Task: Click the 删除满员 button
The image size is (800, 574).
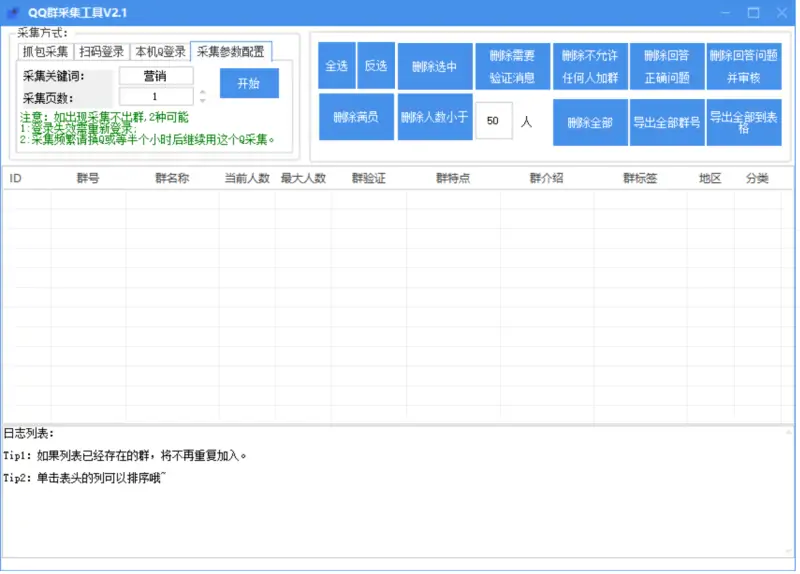Action: [x=356, y=118]
